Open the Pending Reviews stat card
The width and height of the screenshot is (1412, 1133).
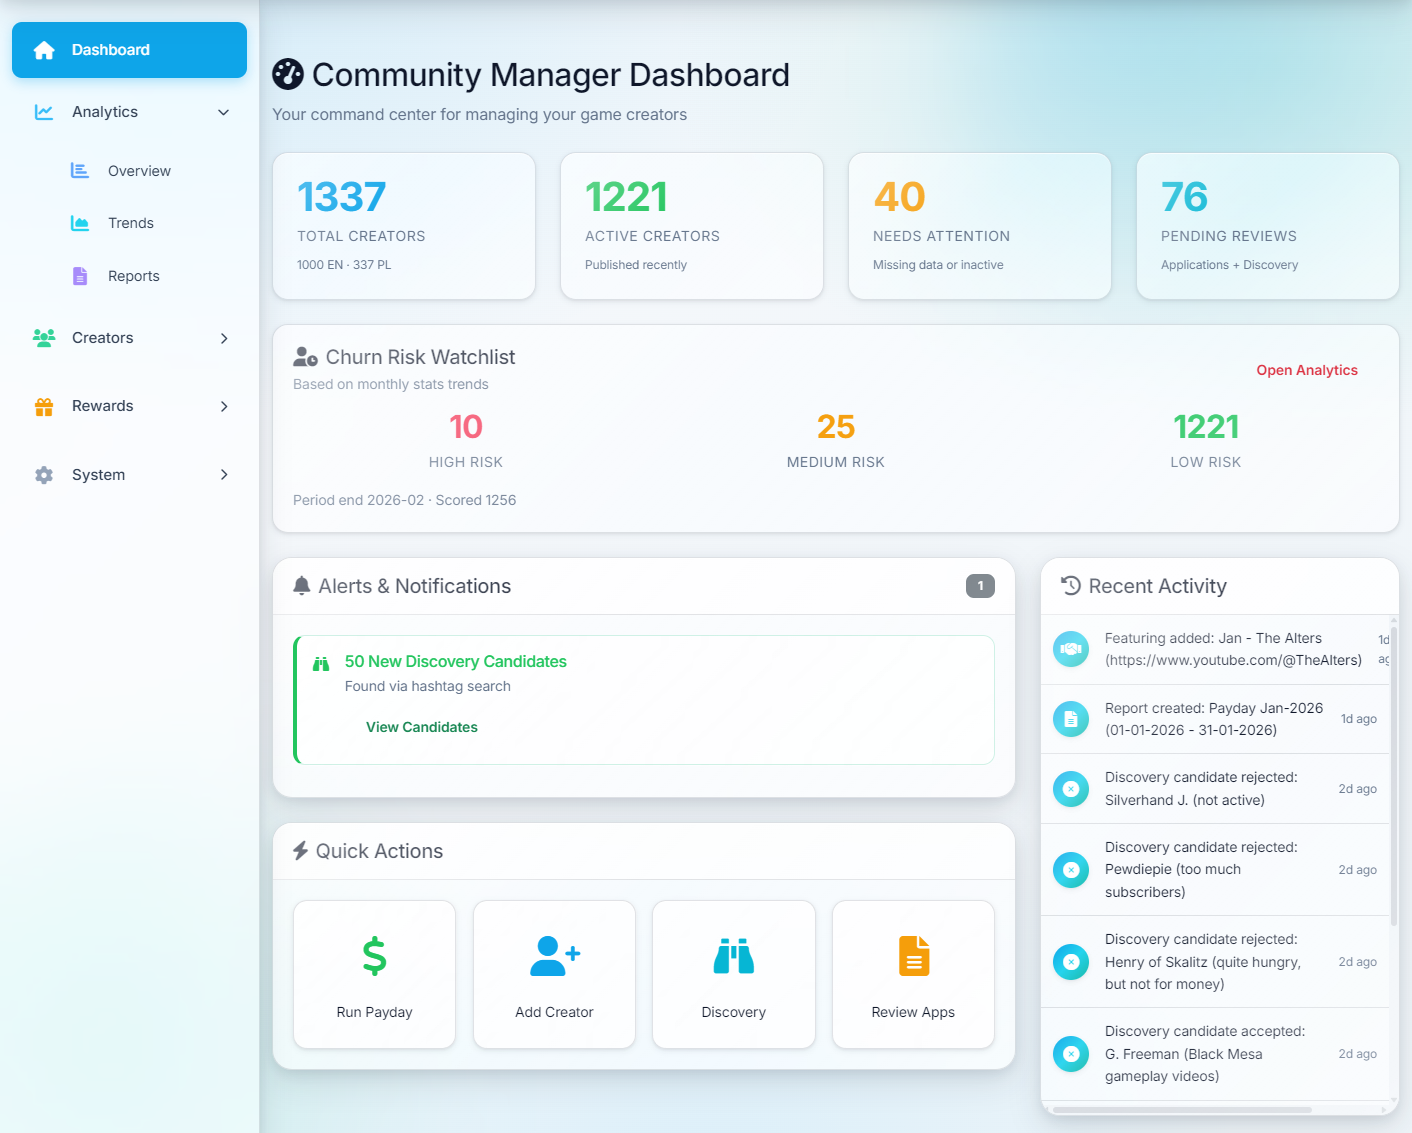click(x=1267, y=226)
